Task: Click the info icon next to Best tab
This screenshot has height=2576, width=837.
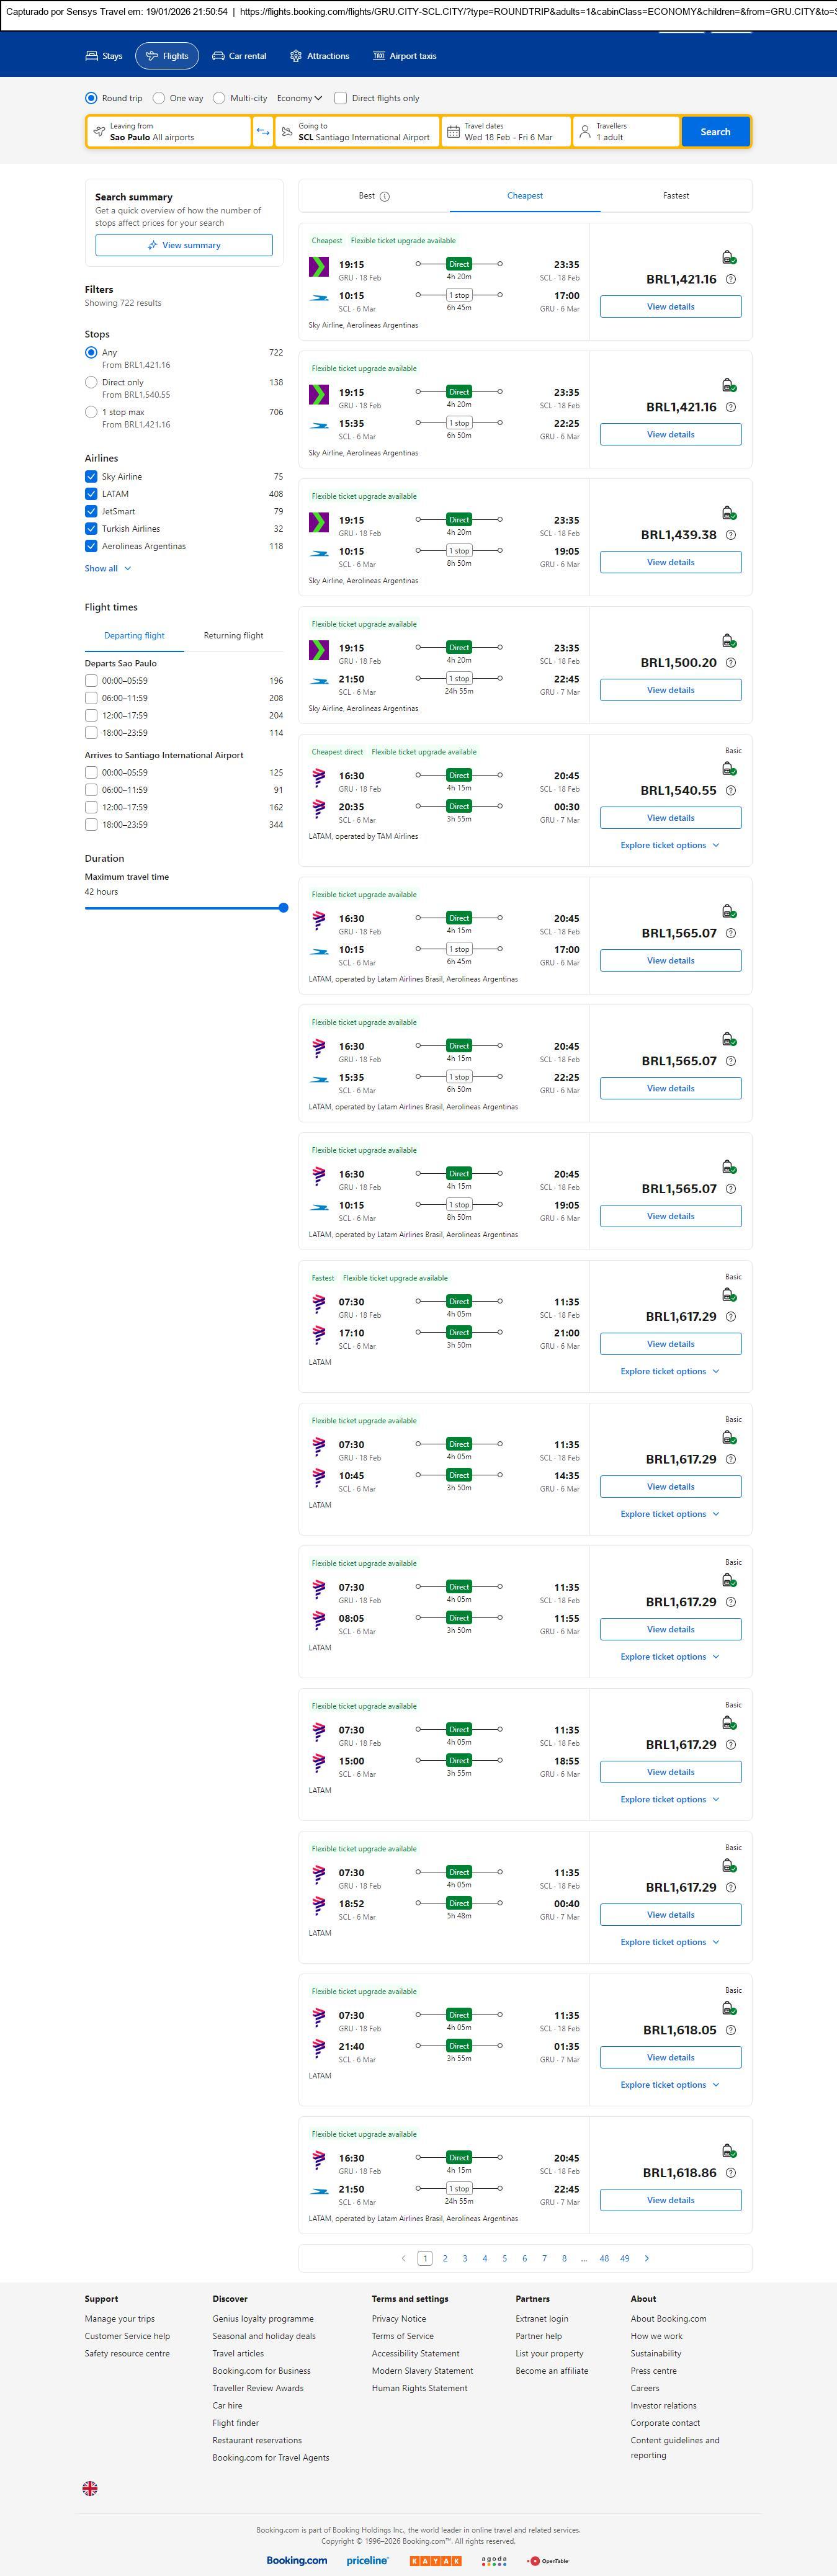Action: point(385,197)
